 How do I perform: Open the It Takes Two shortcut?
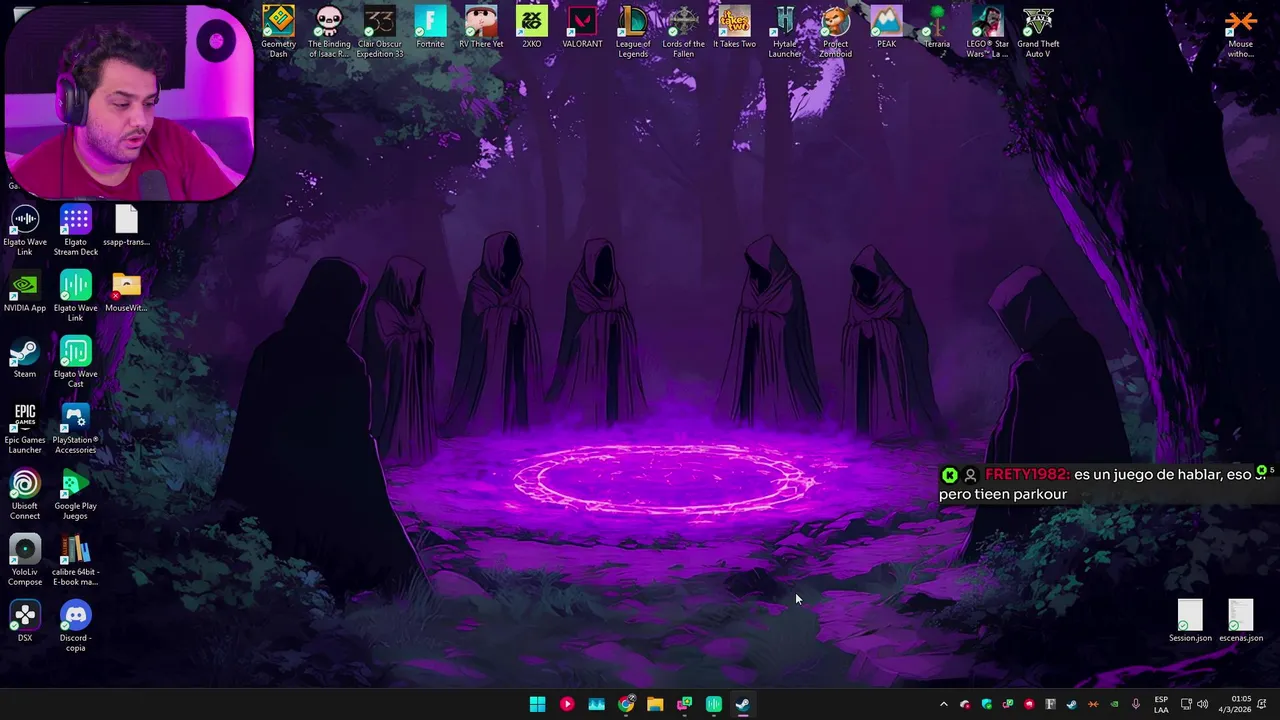734,27
